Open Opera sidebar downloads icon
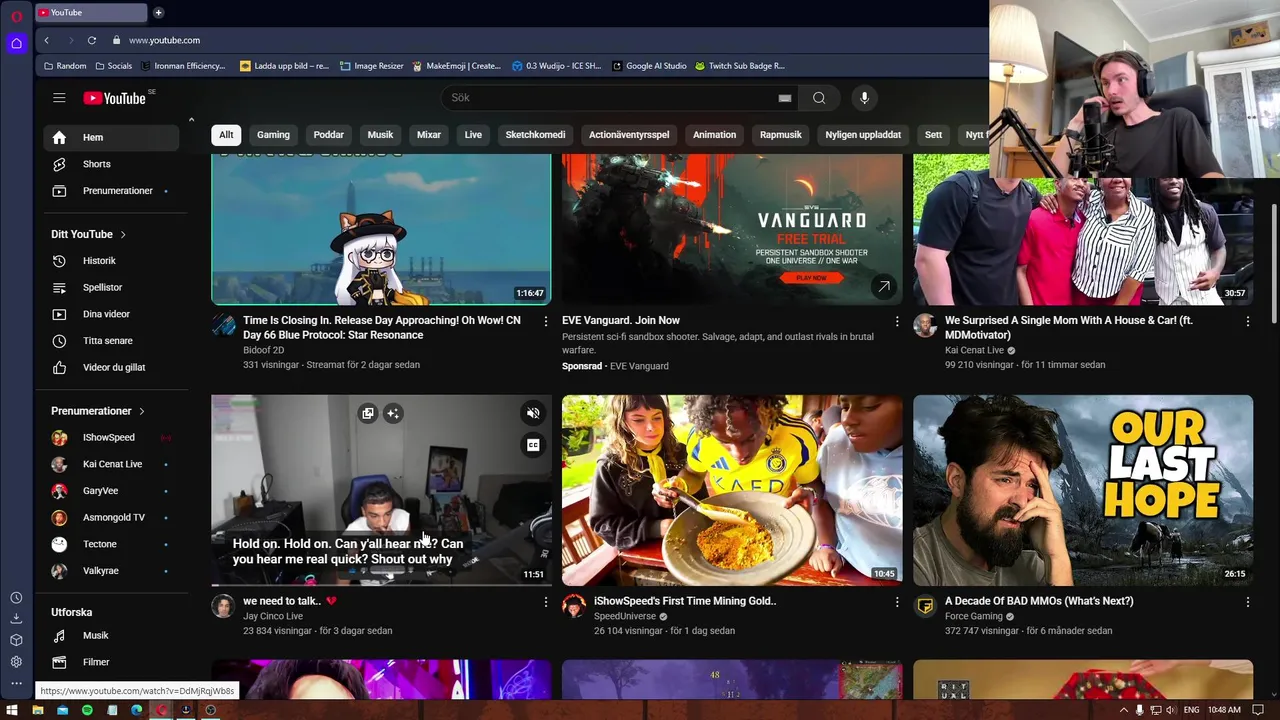Viewport: 1280px width, 720px height. pos(16,619)
